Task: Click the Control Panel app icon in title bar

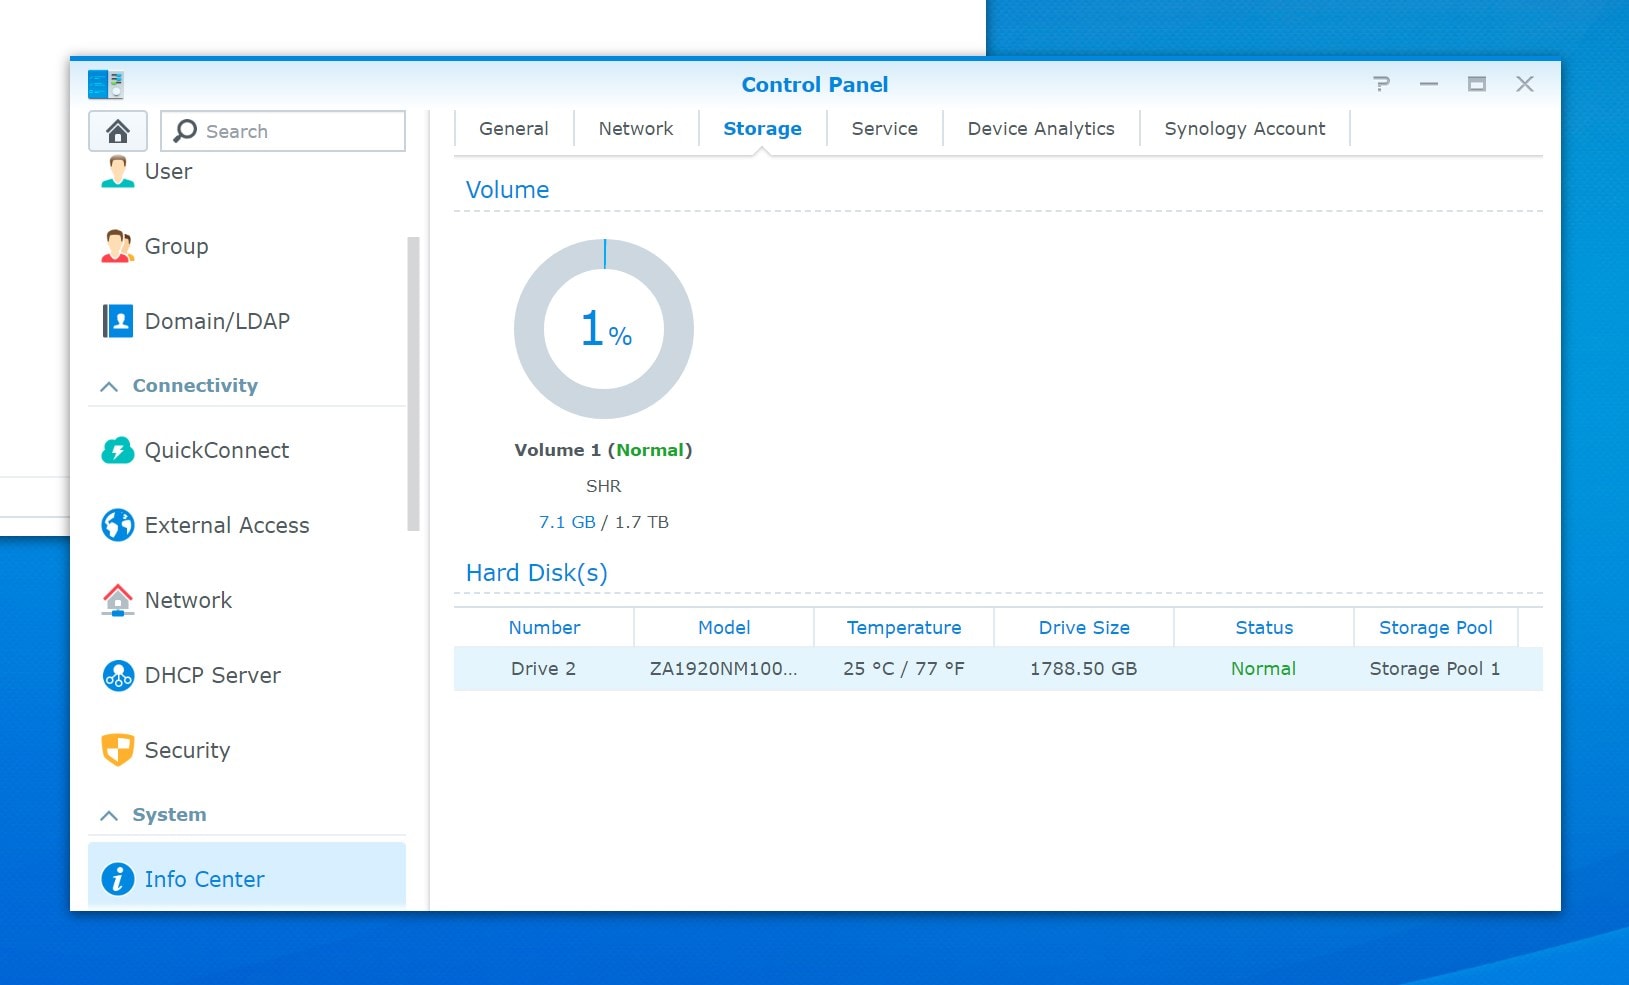Action: pyautogui.click(x=105, y=85)
